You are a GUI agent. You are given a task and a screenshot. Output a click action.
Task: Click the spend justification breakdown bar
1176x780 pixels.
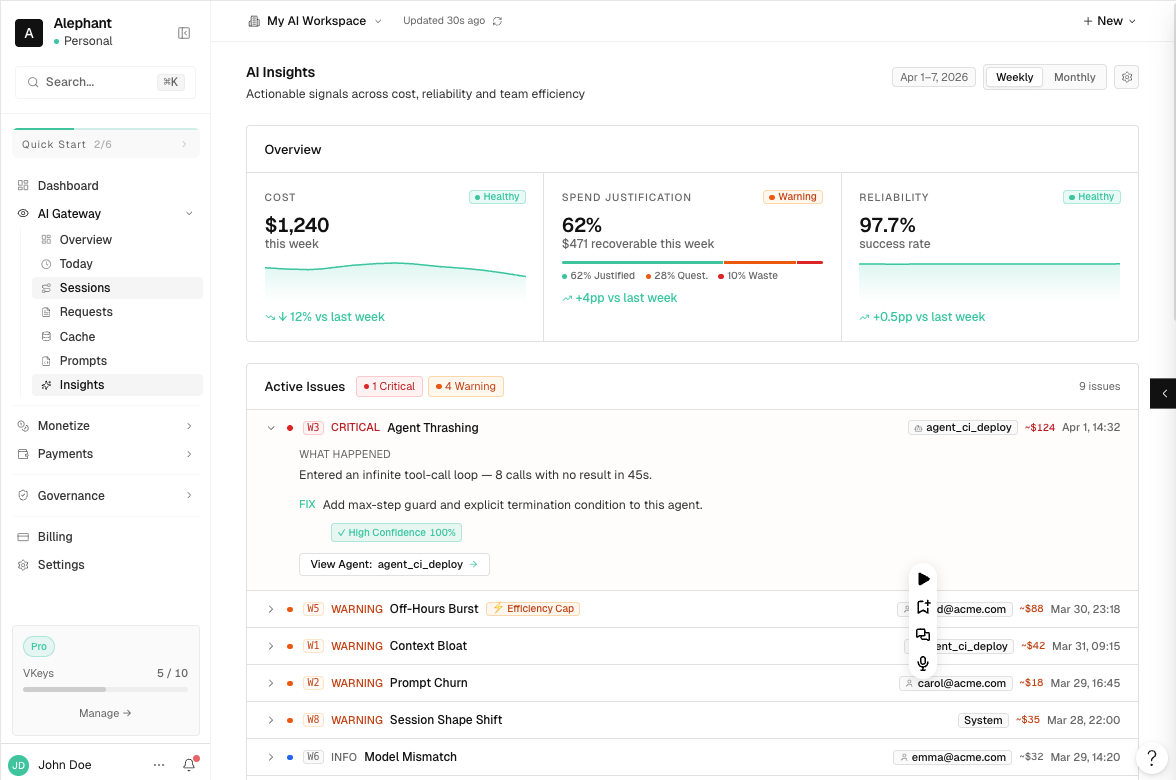coord(692,262)
